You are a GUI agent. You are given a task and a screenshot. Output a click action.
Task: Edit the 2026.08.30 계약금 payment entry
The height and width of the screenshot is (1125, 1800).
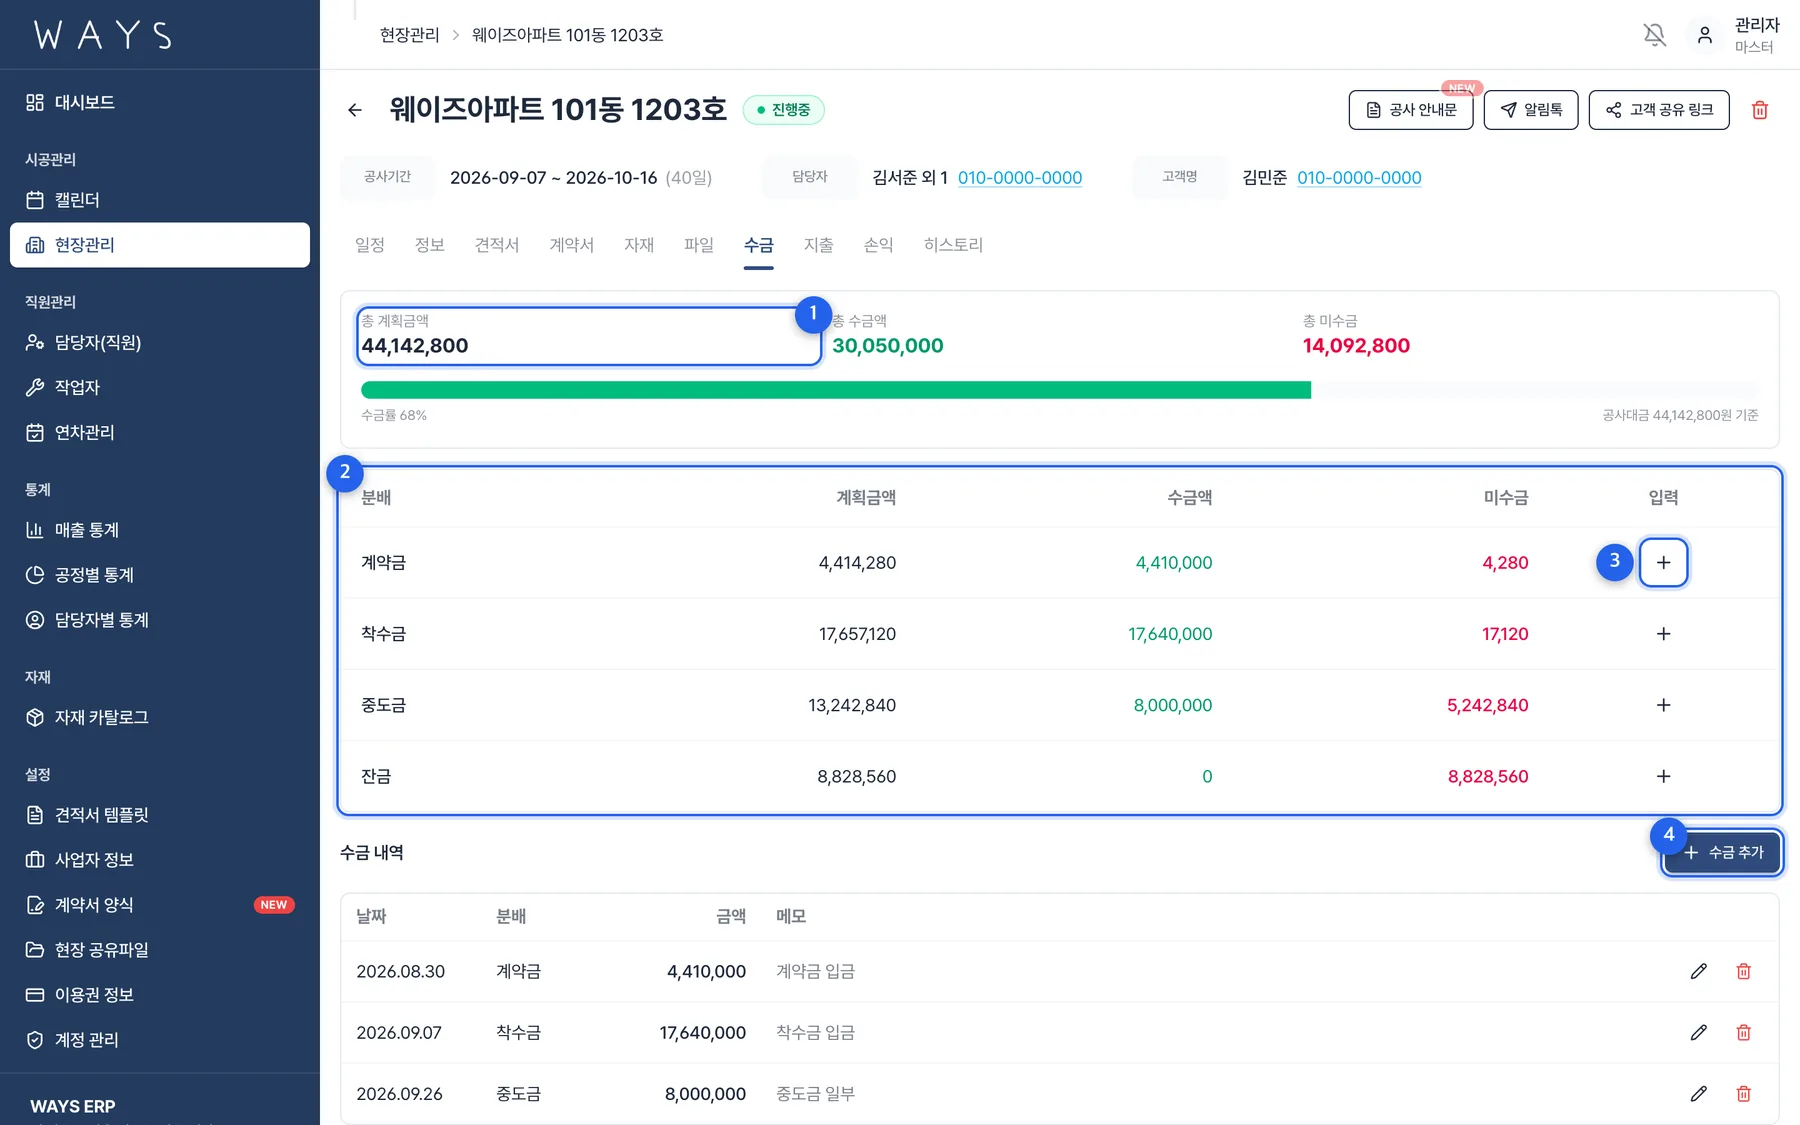click(1698, 971)
